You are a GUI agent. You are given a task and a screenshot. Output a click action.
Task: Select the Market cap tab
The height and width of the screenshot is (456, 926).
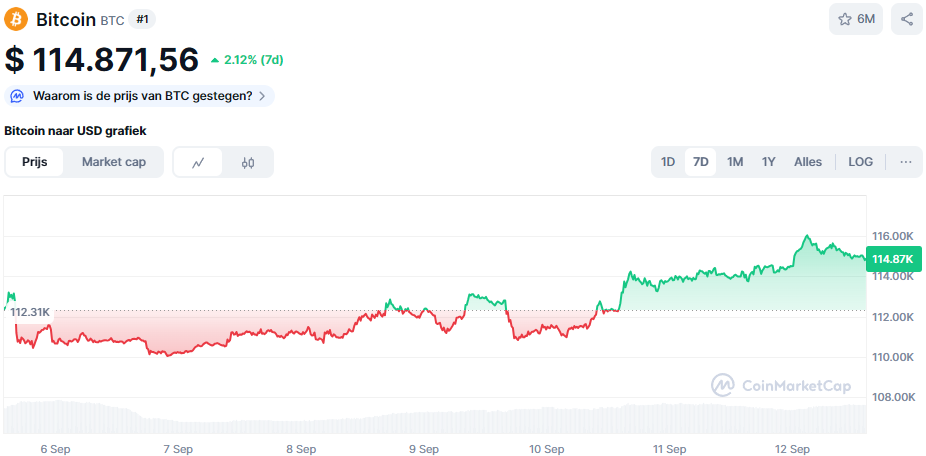point(113,162)
